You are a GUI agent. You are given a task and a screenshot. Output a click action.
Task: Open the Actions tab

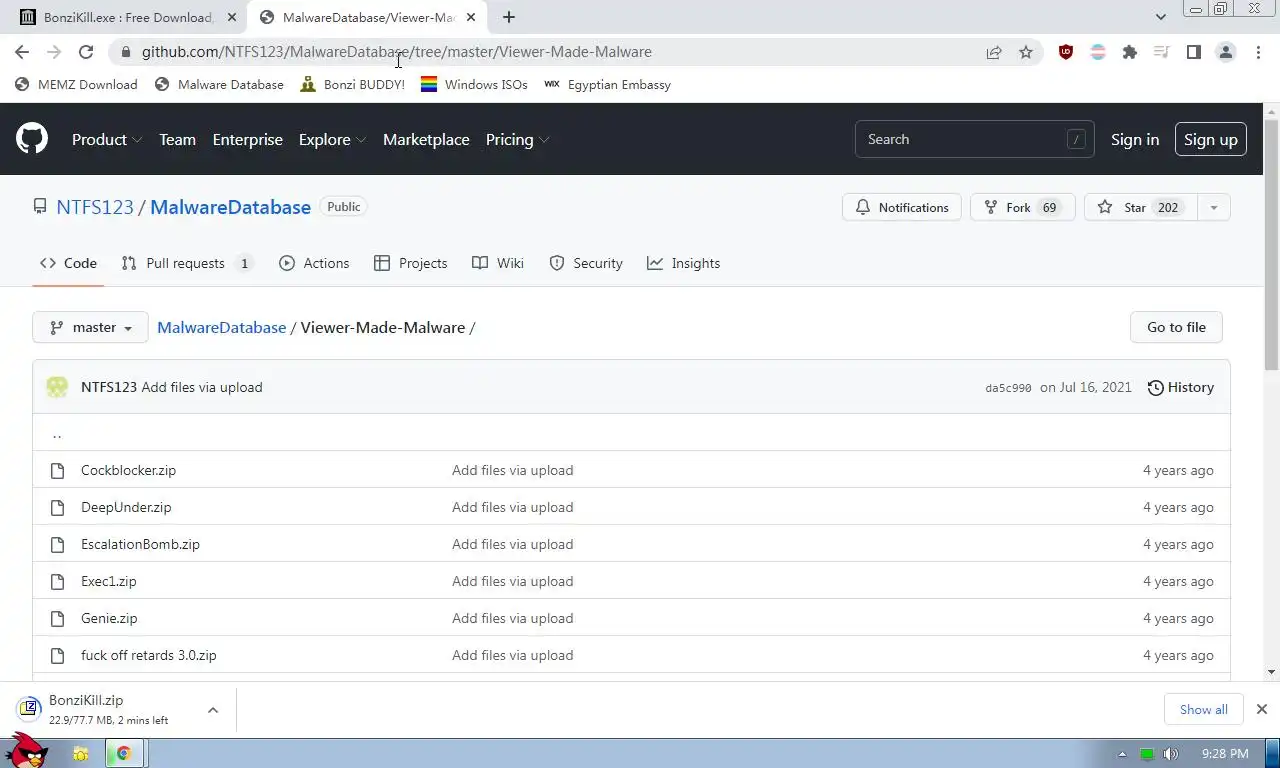314,263
